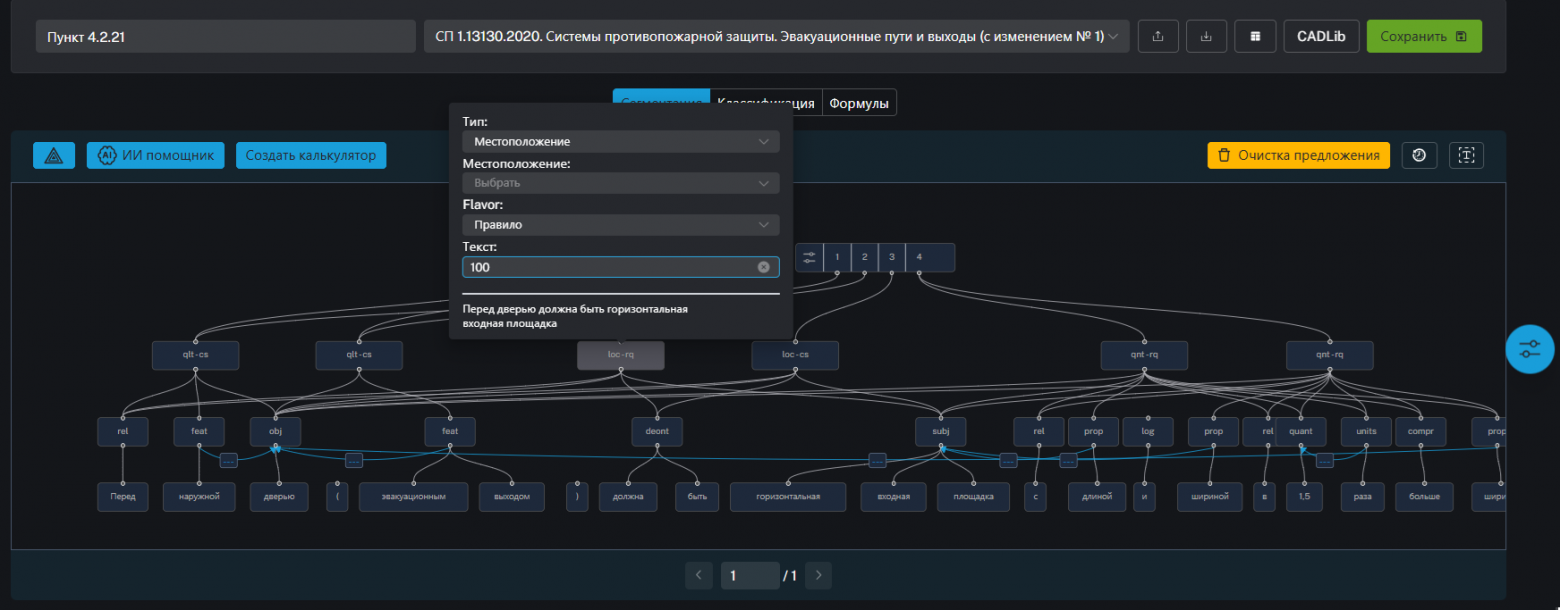This screenshot has width=1560, height=610.
Task: Open the Местоположение dropdown with Выбрать placeholder
Action: point(620,183)
